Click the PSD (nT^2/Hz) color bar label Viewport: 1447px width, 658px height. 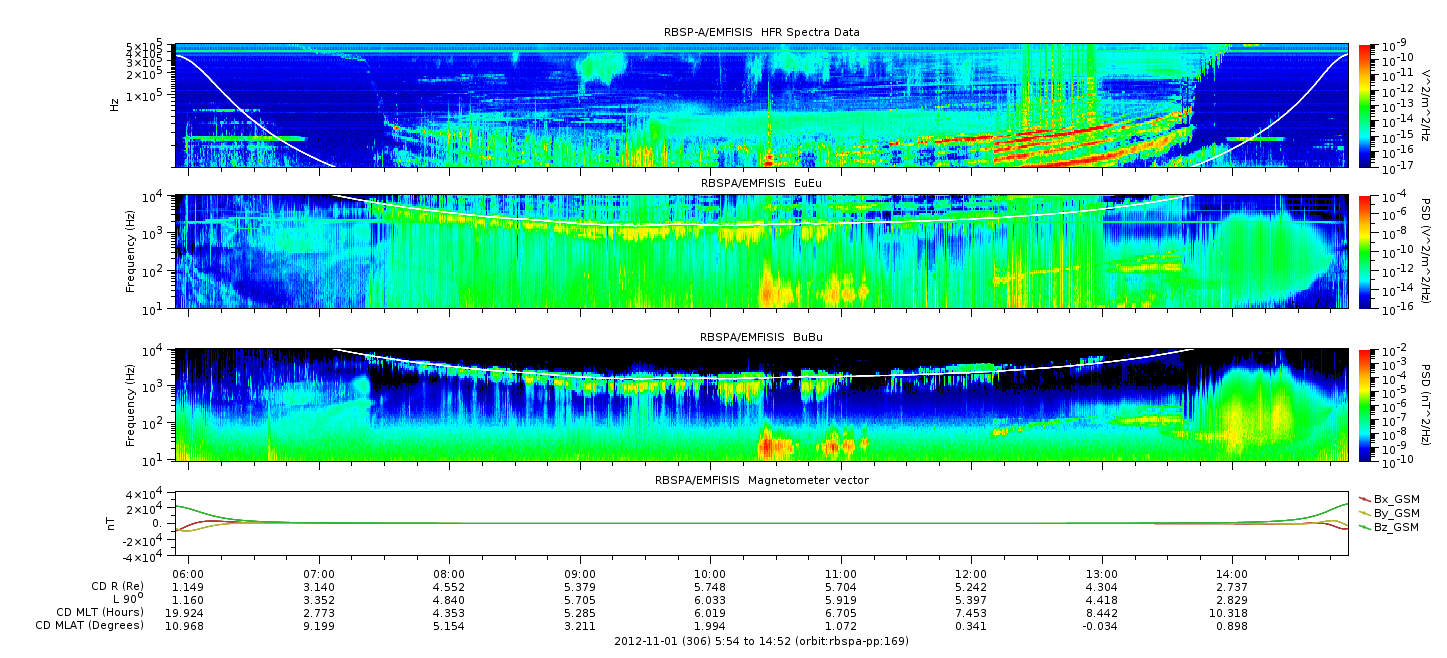click(1436, 405)
